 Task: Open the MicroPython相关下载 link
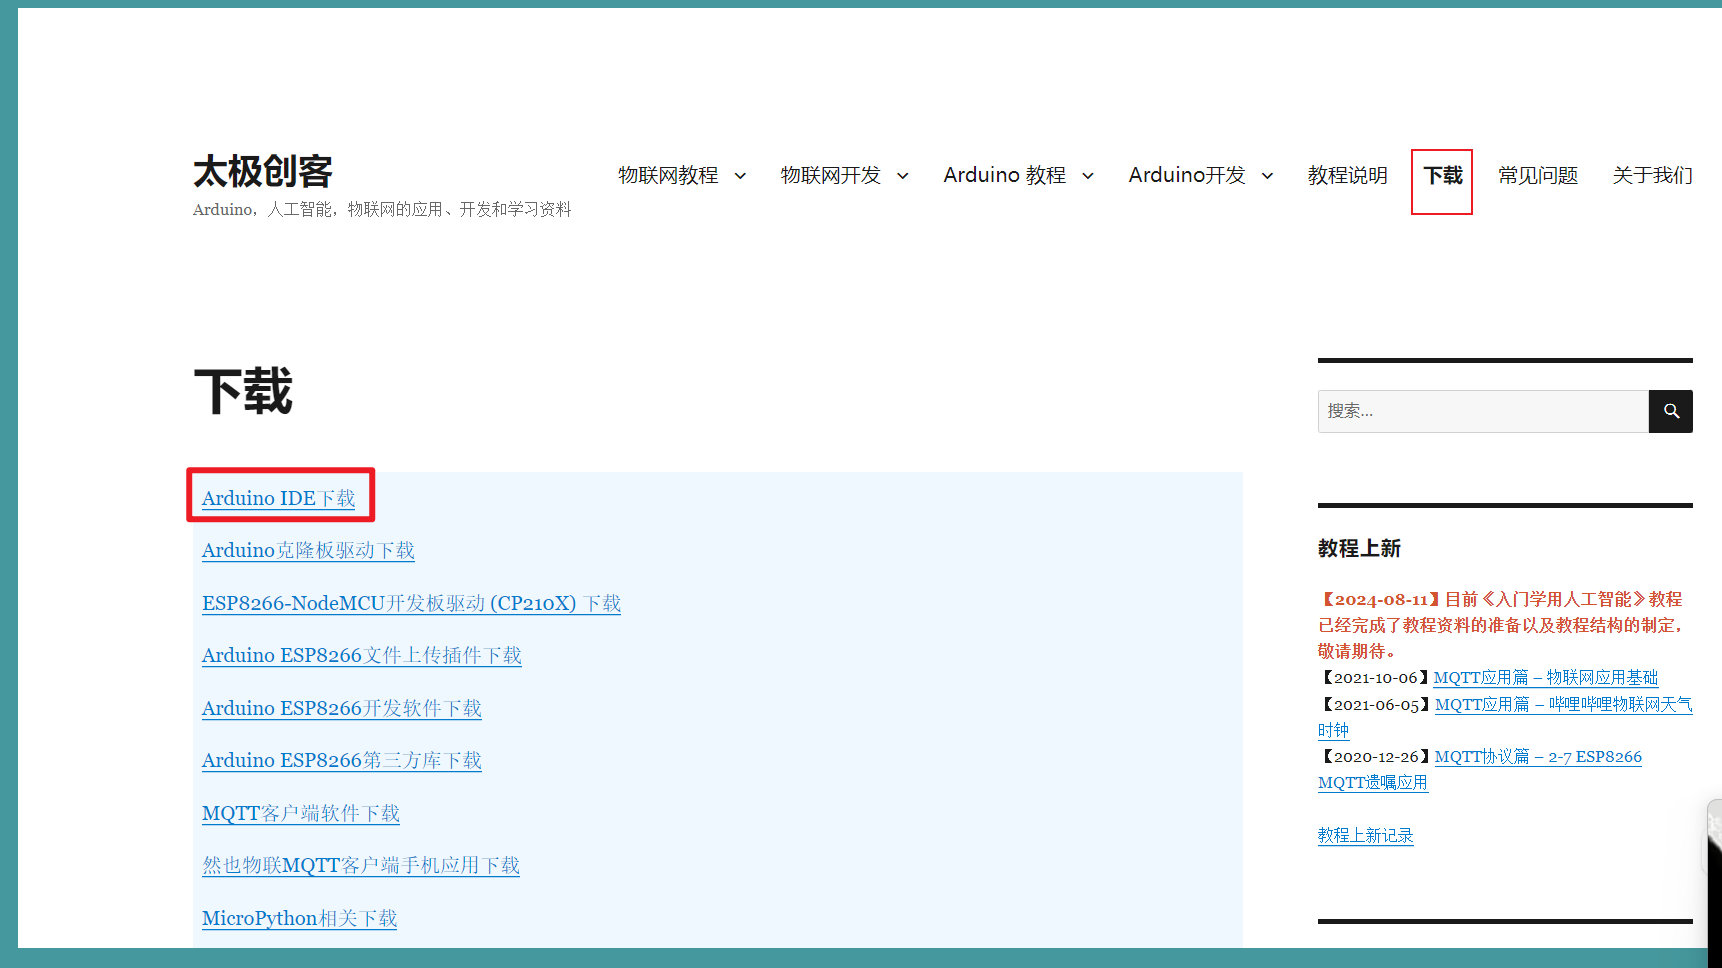[x=300, y=918]
